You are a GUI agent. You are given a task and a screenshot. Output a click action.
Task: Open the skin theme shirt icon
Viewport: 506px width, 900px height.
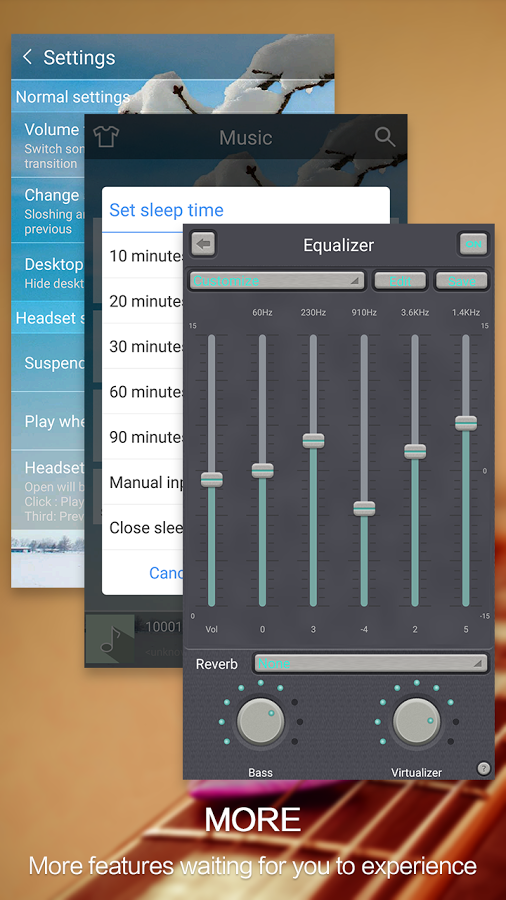click(x=106, y=137)
